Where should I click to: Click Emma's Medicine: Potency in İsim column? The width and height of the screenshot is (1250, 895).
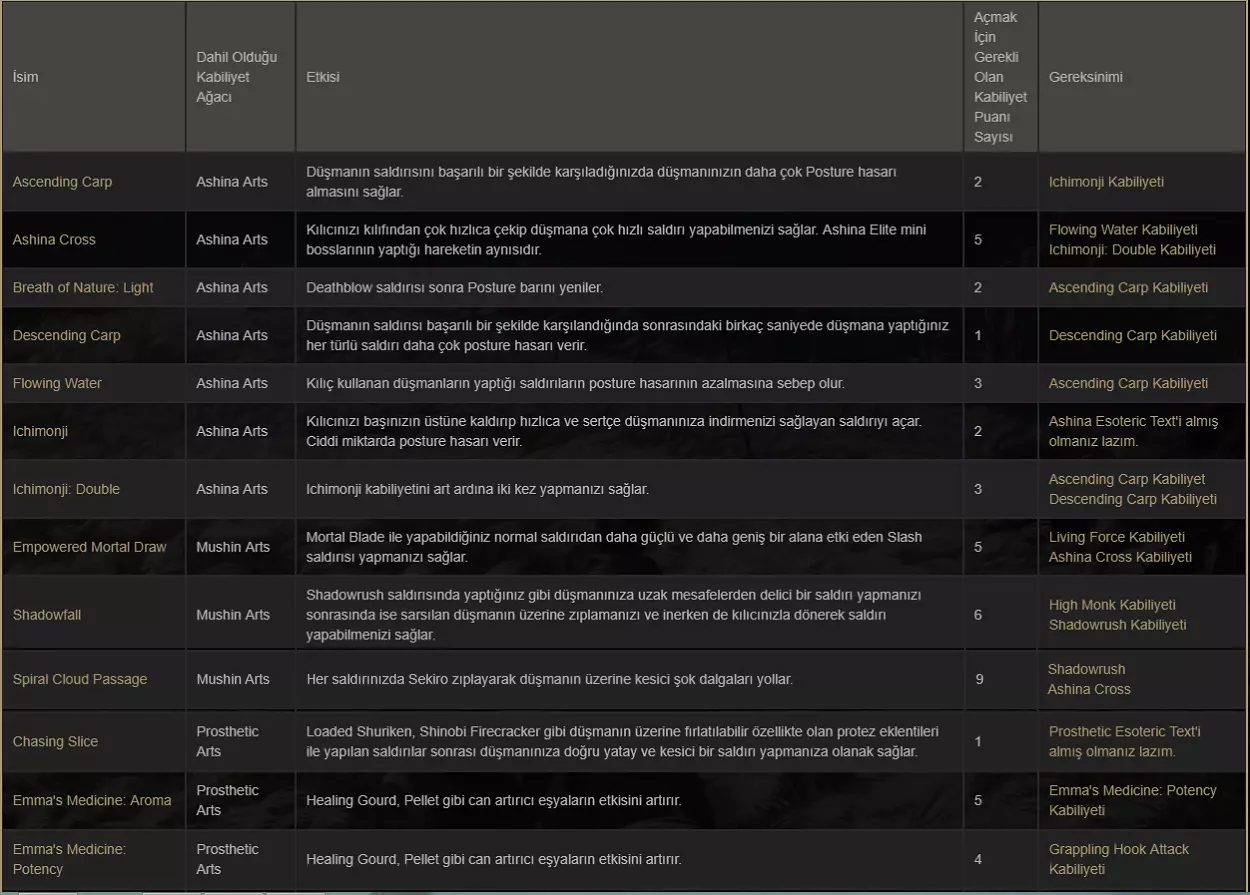point(69,859)
